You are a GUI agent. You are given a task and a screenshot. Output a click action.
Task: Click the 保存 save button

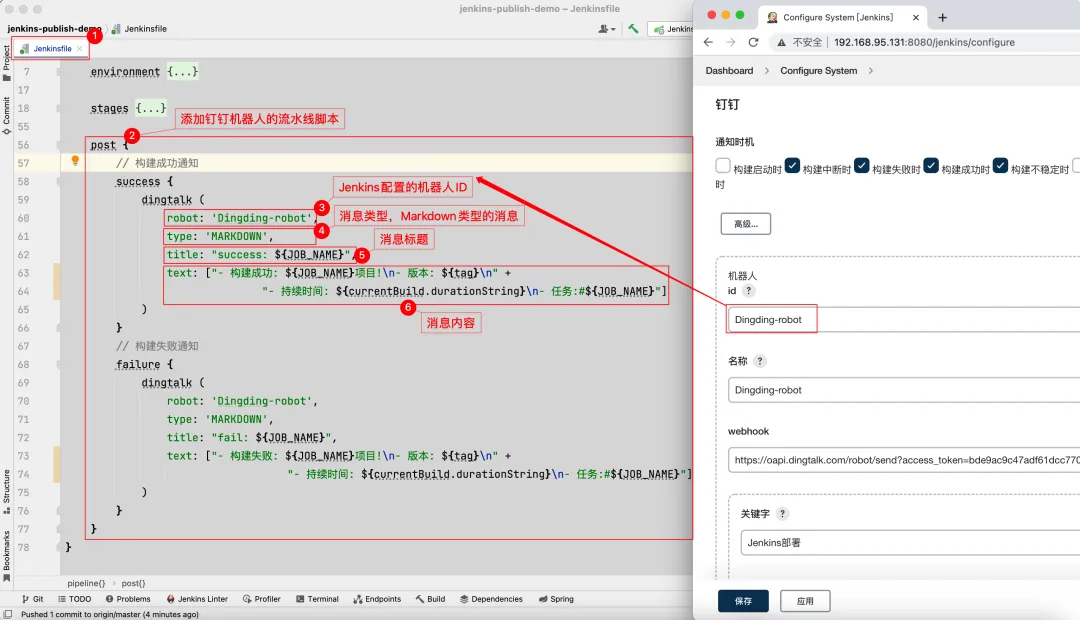(742, 601)
